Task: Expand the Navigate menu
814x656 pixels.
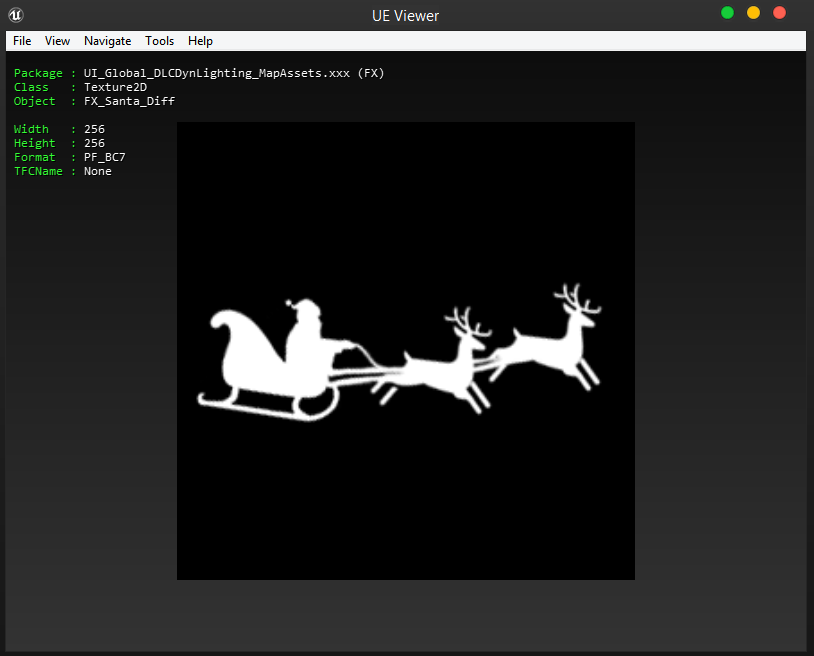Action: [107, 41]
